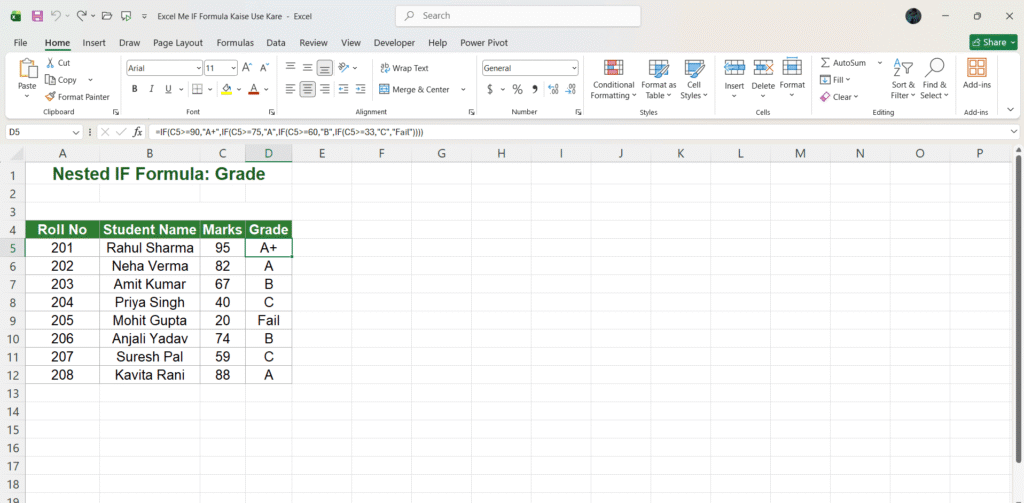1024x503 pixels.
Task: Switch to the Power Pivot tab
Action: tap(484, 42)
